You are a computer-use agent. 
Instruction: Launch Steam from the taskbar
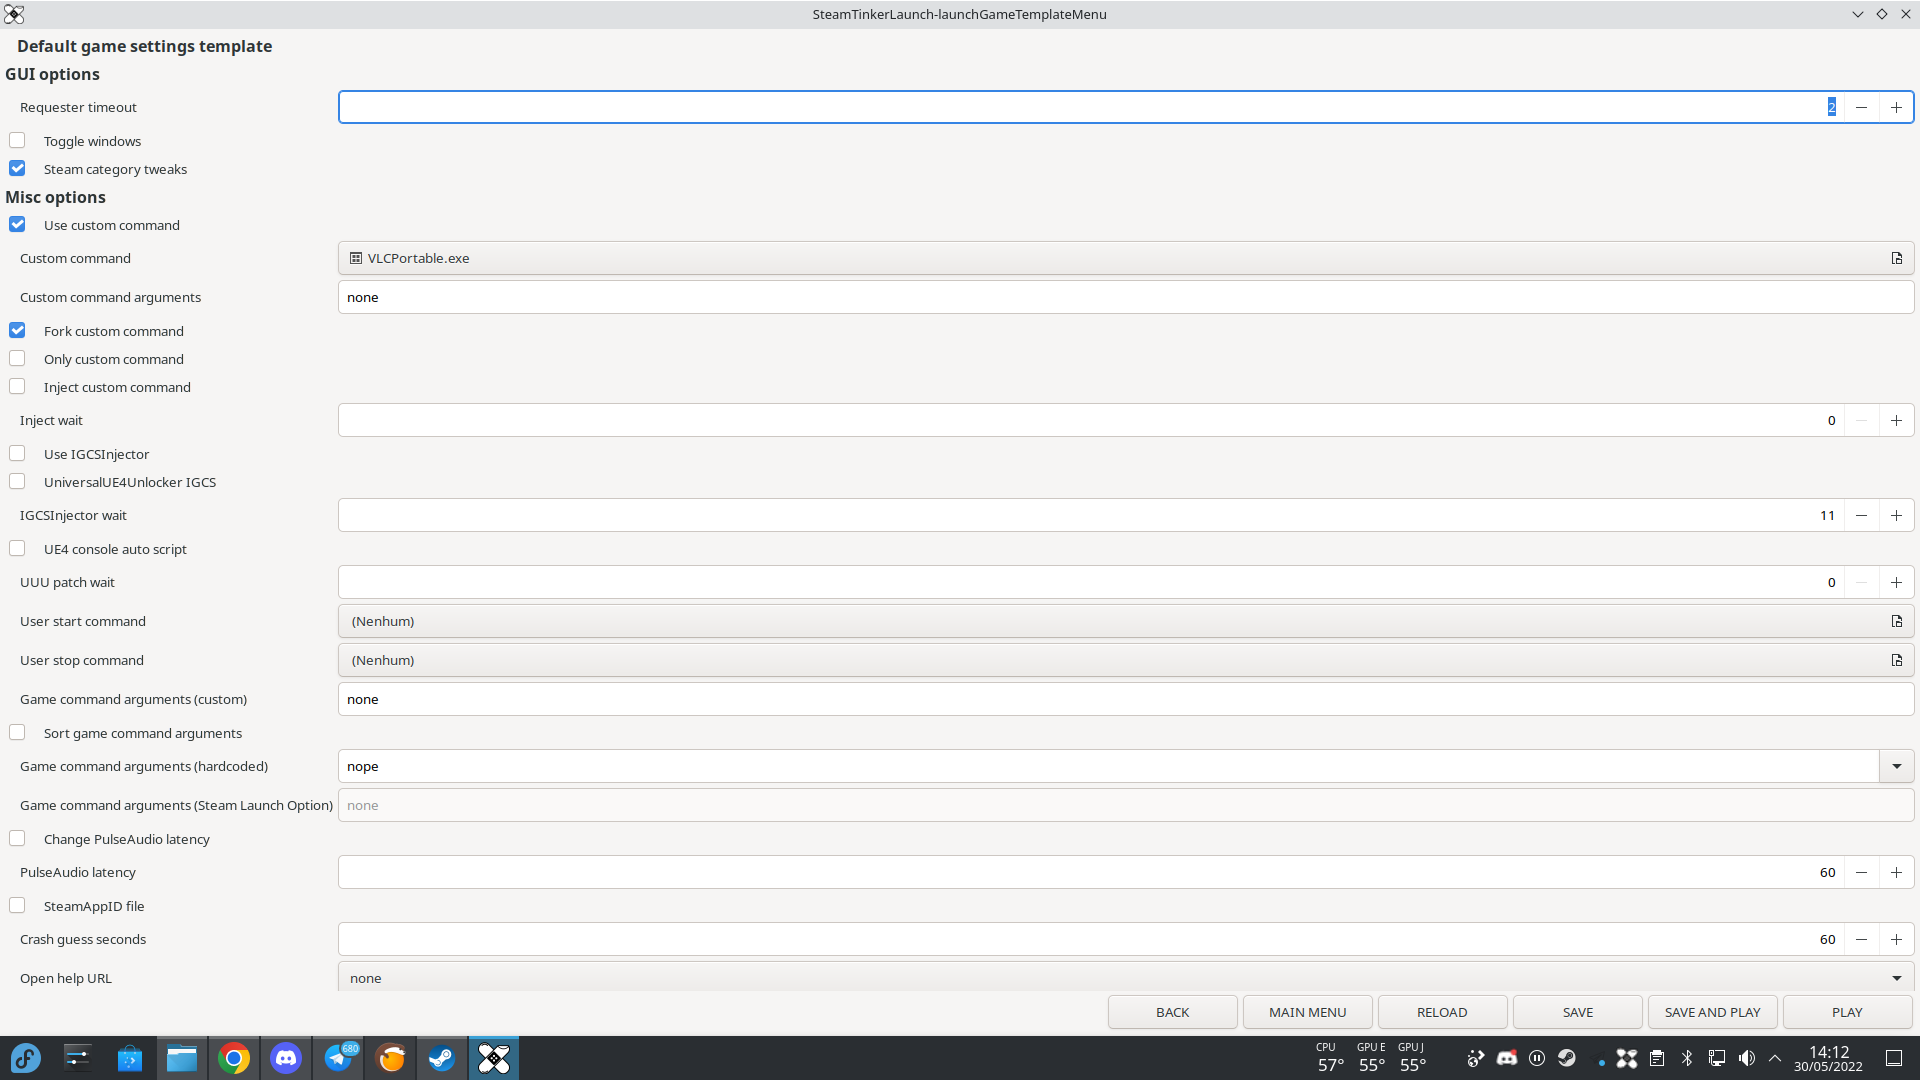coord(442,1058)
